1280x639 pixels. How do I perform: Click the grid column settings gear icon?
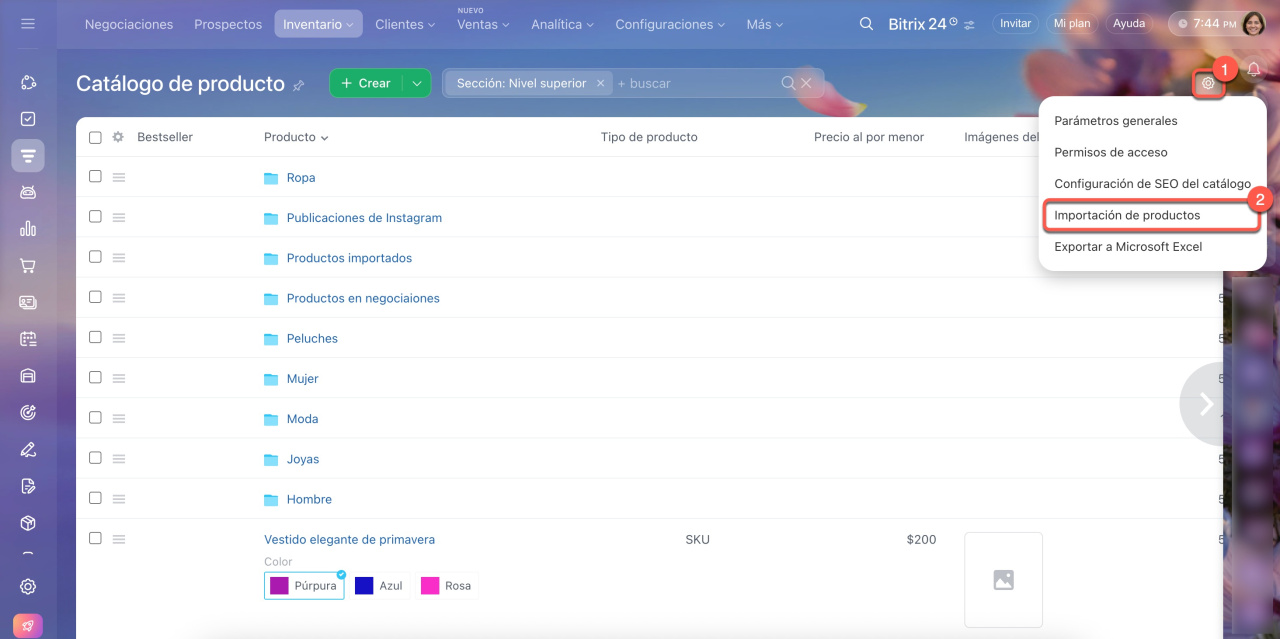(x=118, y=137)
